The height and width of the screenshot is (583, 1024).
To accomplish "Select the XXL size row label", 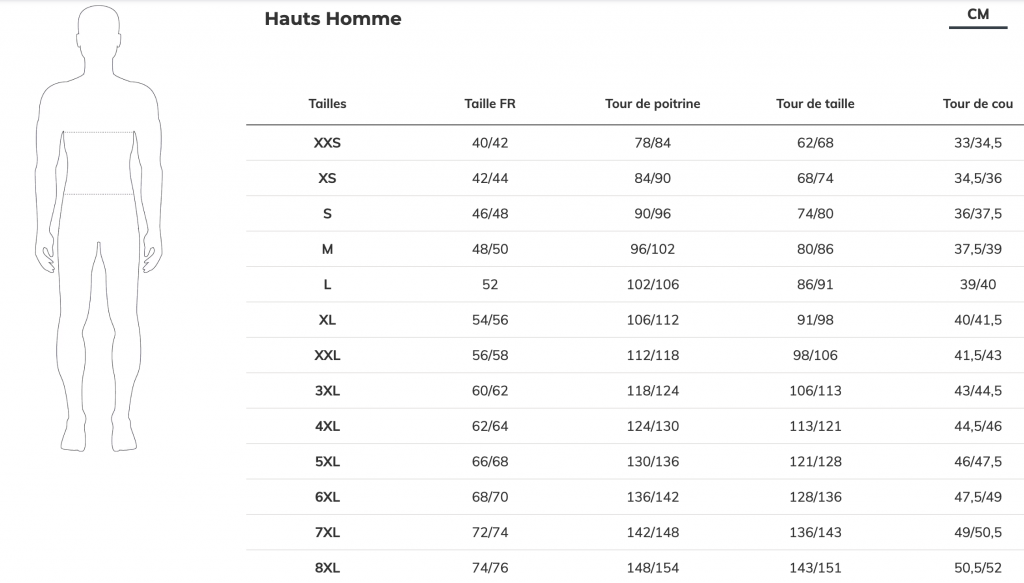I will tap(327, 356).
